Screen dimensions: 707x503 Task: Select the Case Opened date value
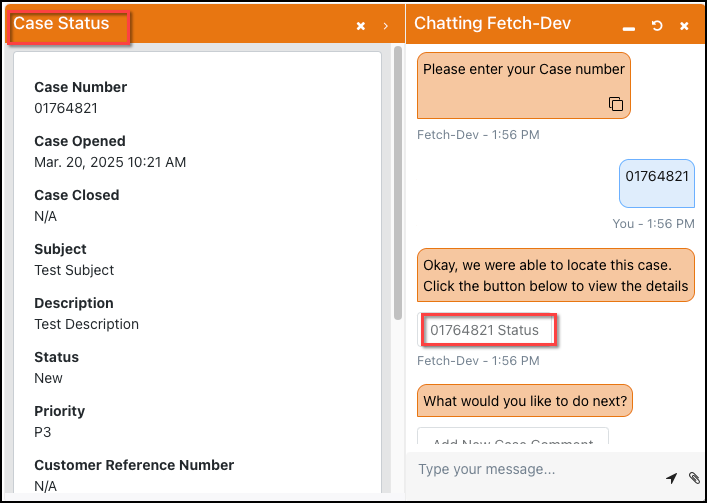point(110,162)
